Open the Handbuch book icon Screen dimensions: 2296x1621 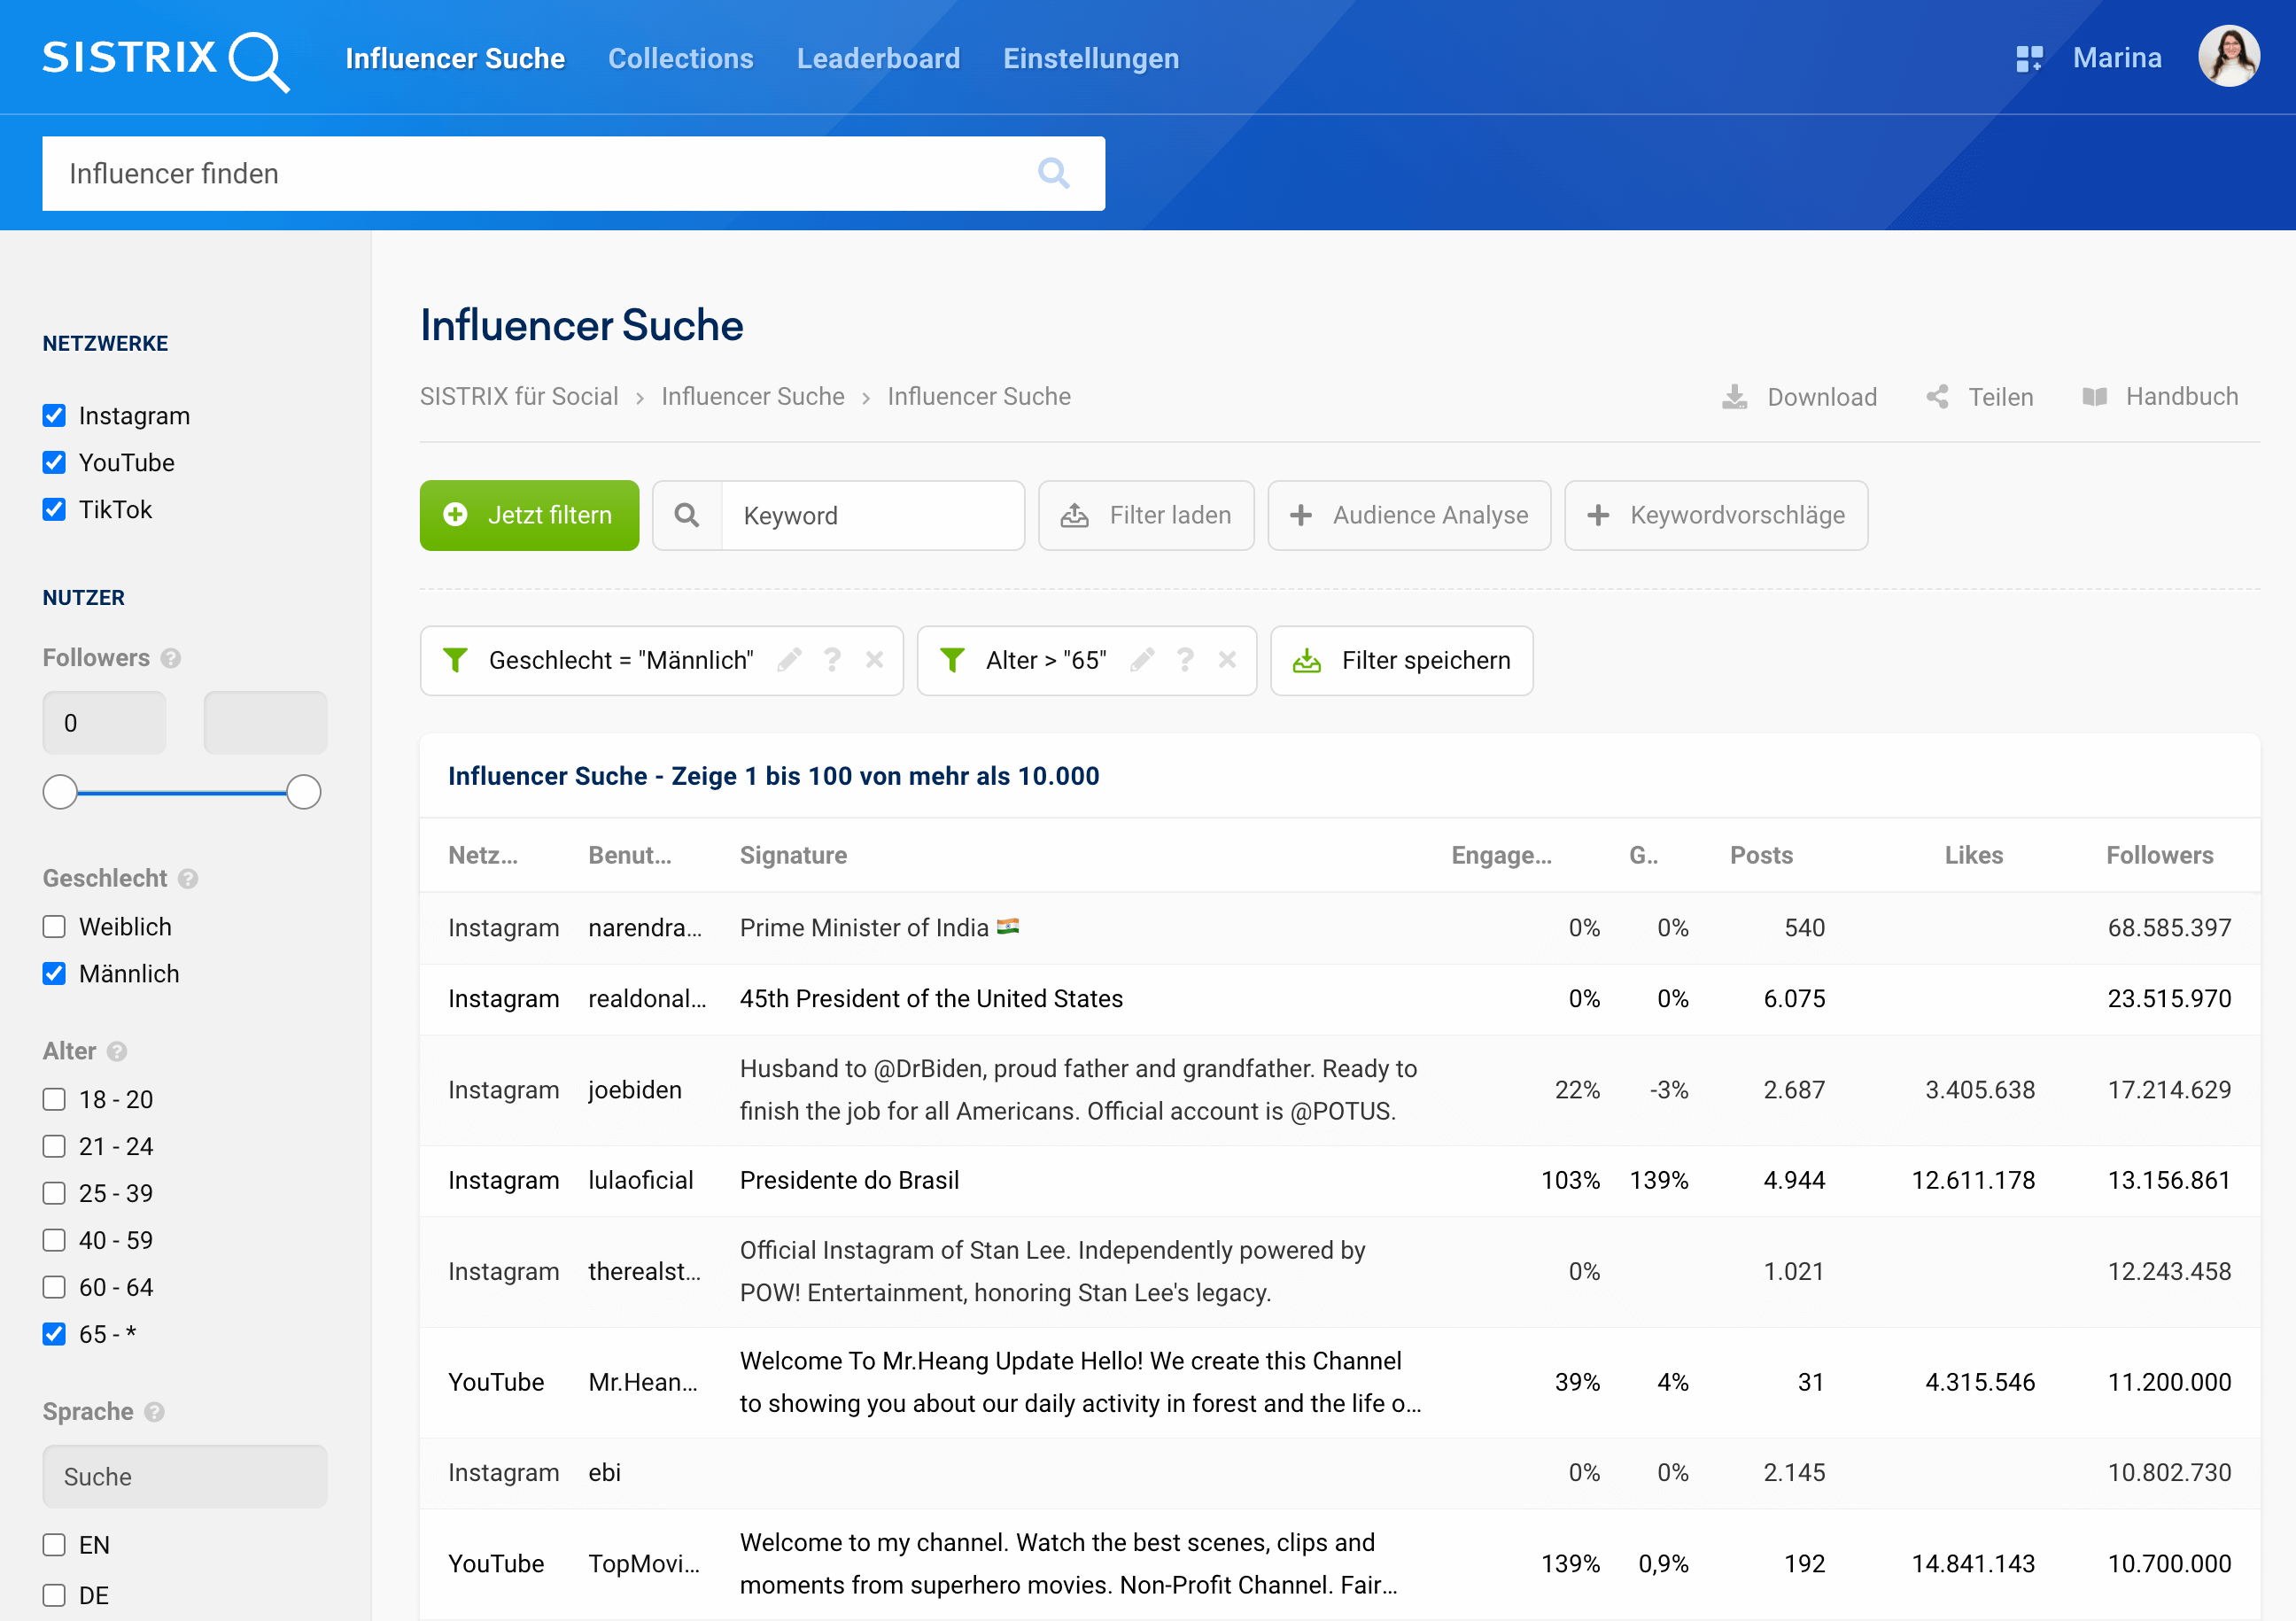pyautogui.click(x=2094, y=397)
